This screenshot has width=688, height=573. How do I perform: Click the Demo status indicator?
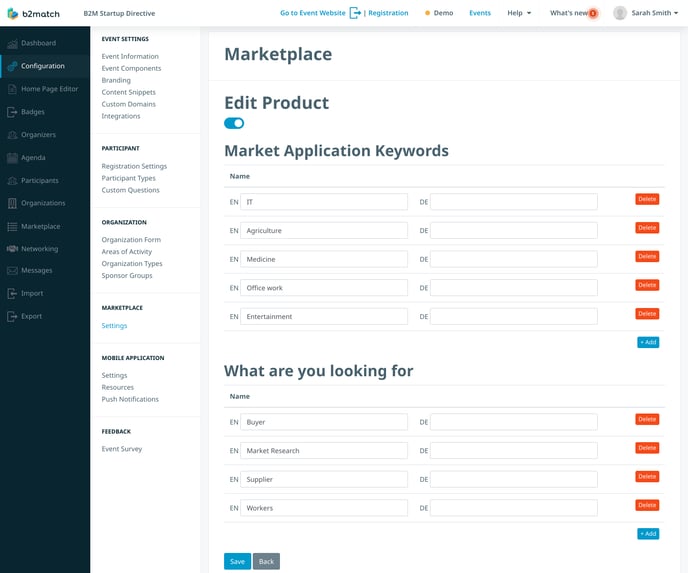pyautogui.click(x=439, y=13)
